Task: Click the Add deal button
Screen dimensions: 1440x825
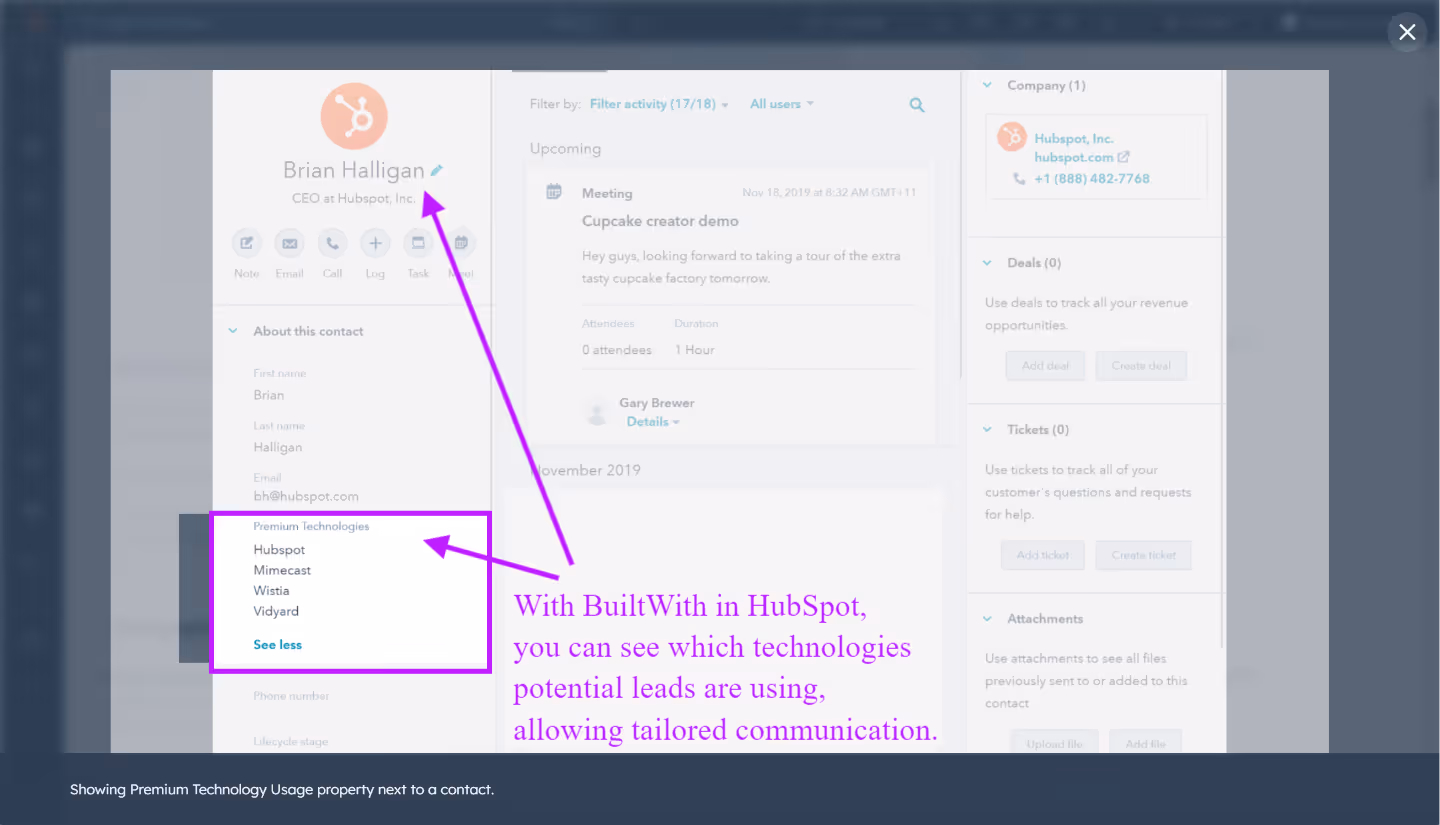Action: [1045, 365]
